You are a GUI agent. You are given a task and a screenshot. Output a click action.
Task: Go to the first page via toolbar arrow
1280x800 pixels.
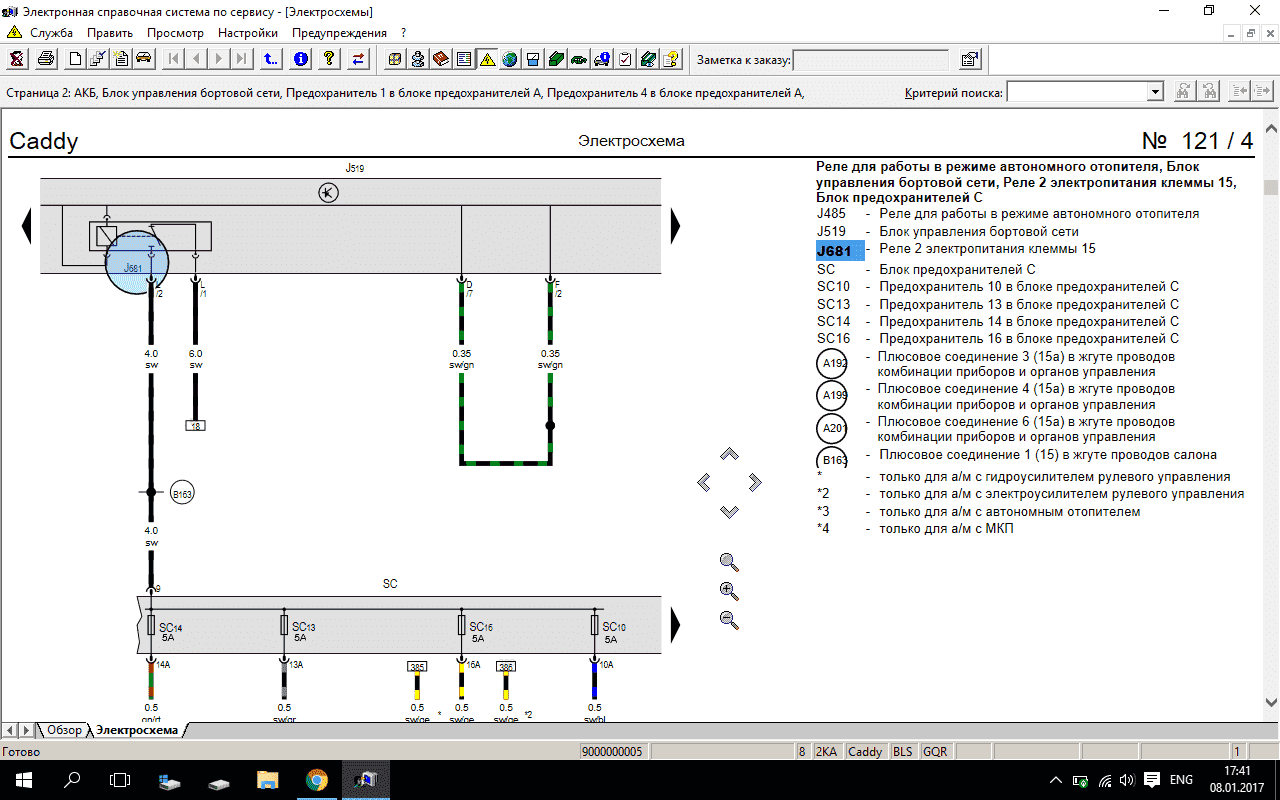pyautogui.click(x=173, y=59)
